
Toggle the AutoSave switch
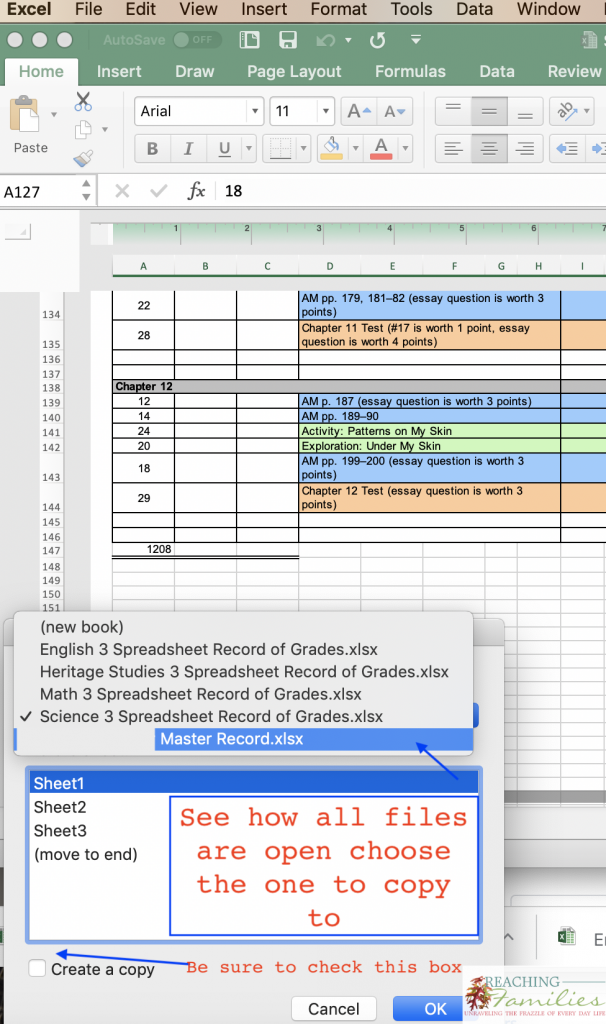pos(197,40)
